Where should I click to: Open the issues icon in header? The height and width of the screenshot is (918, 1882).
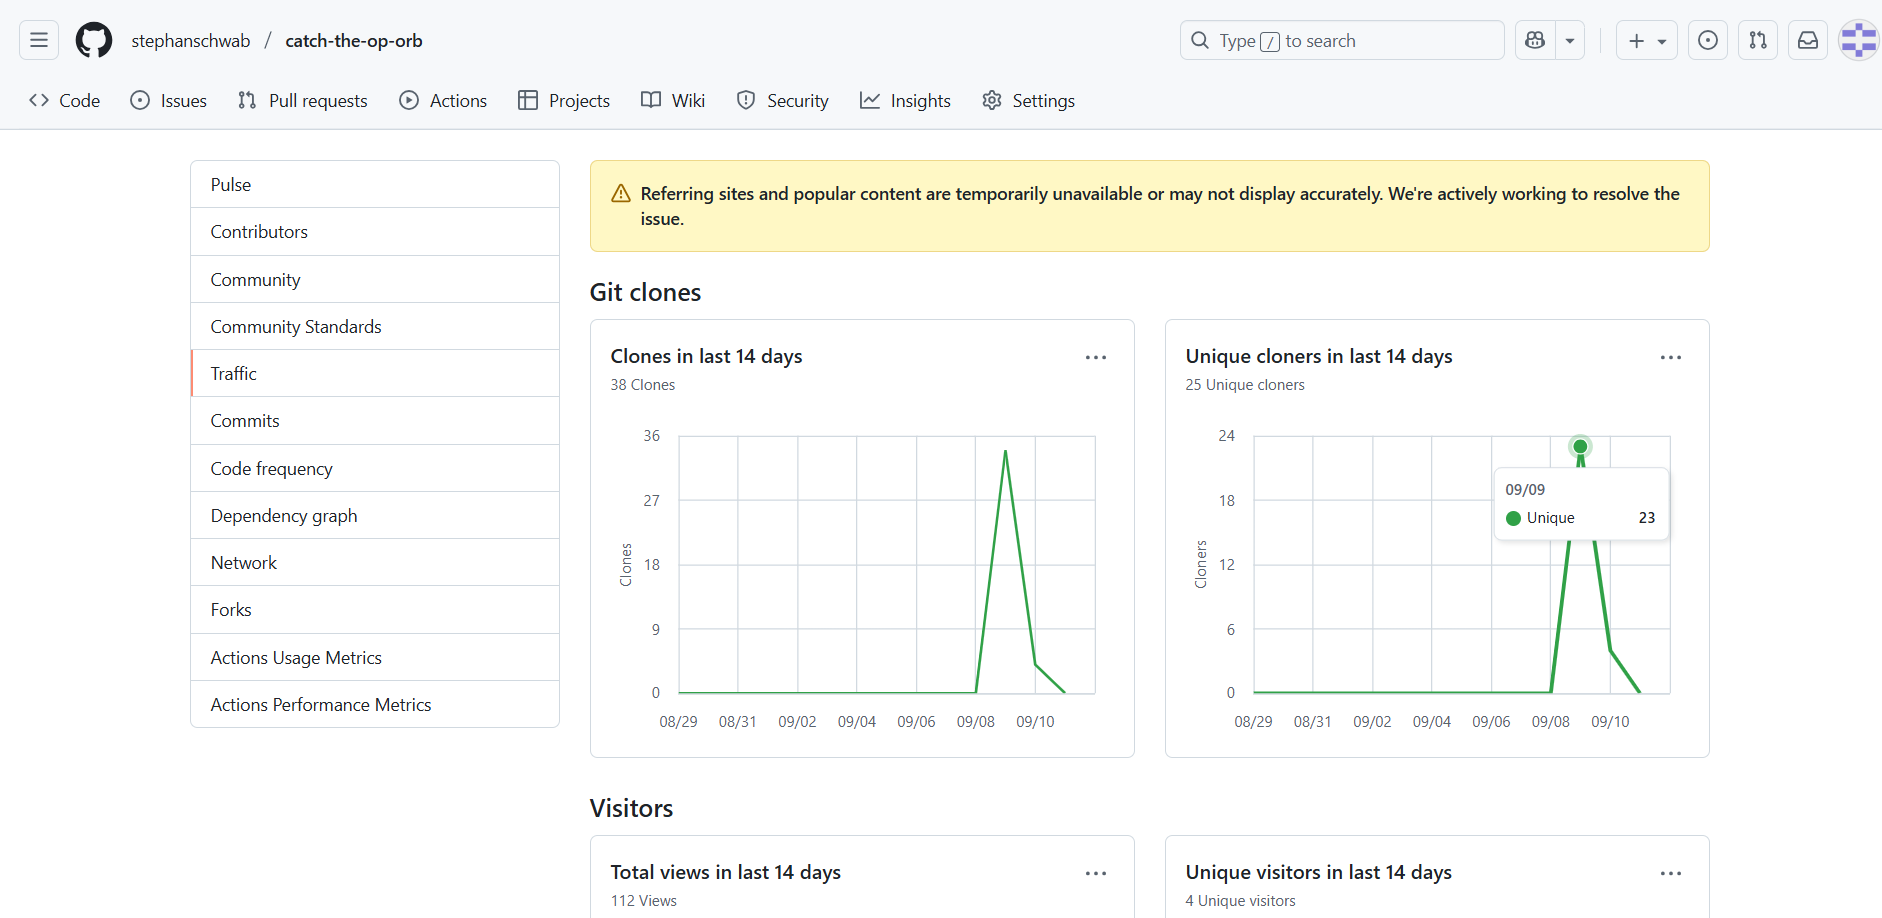[1708, 40]
